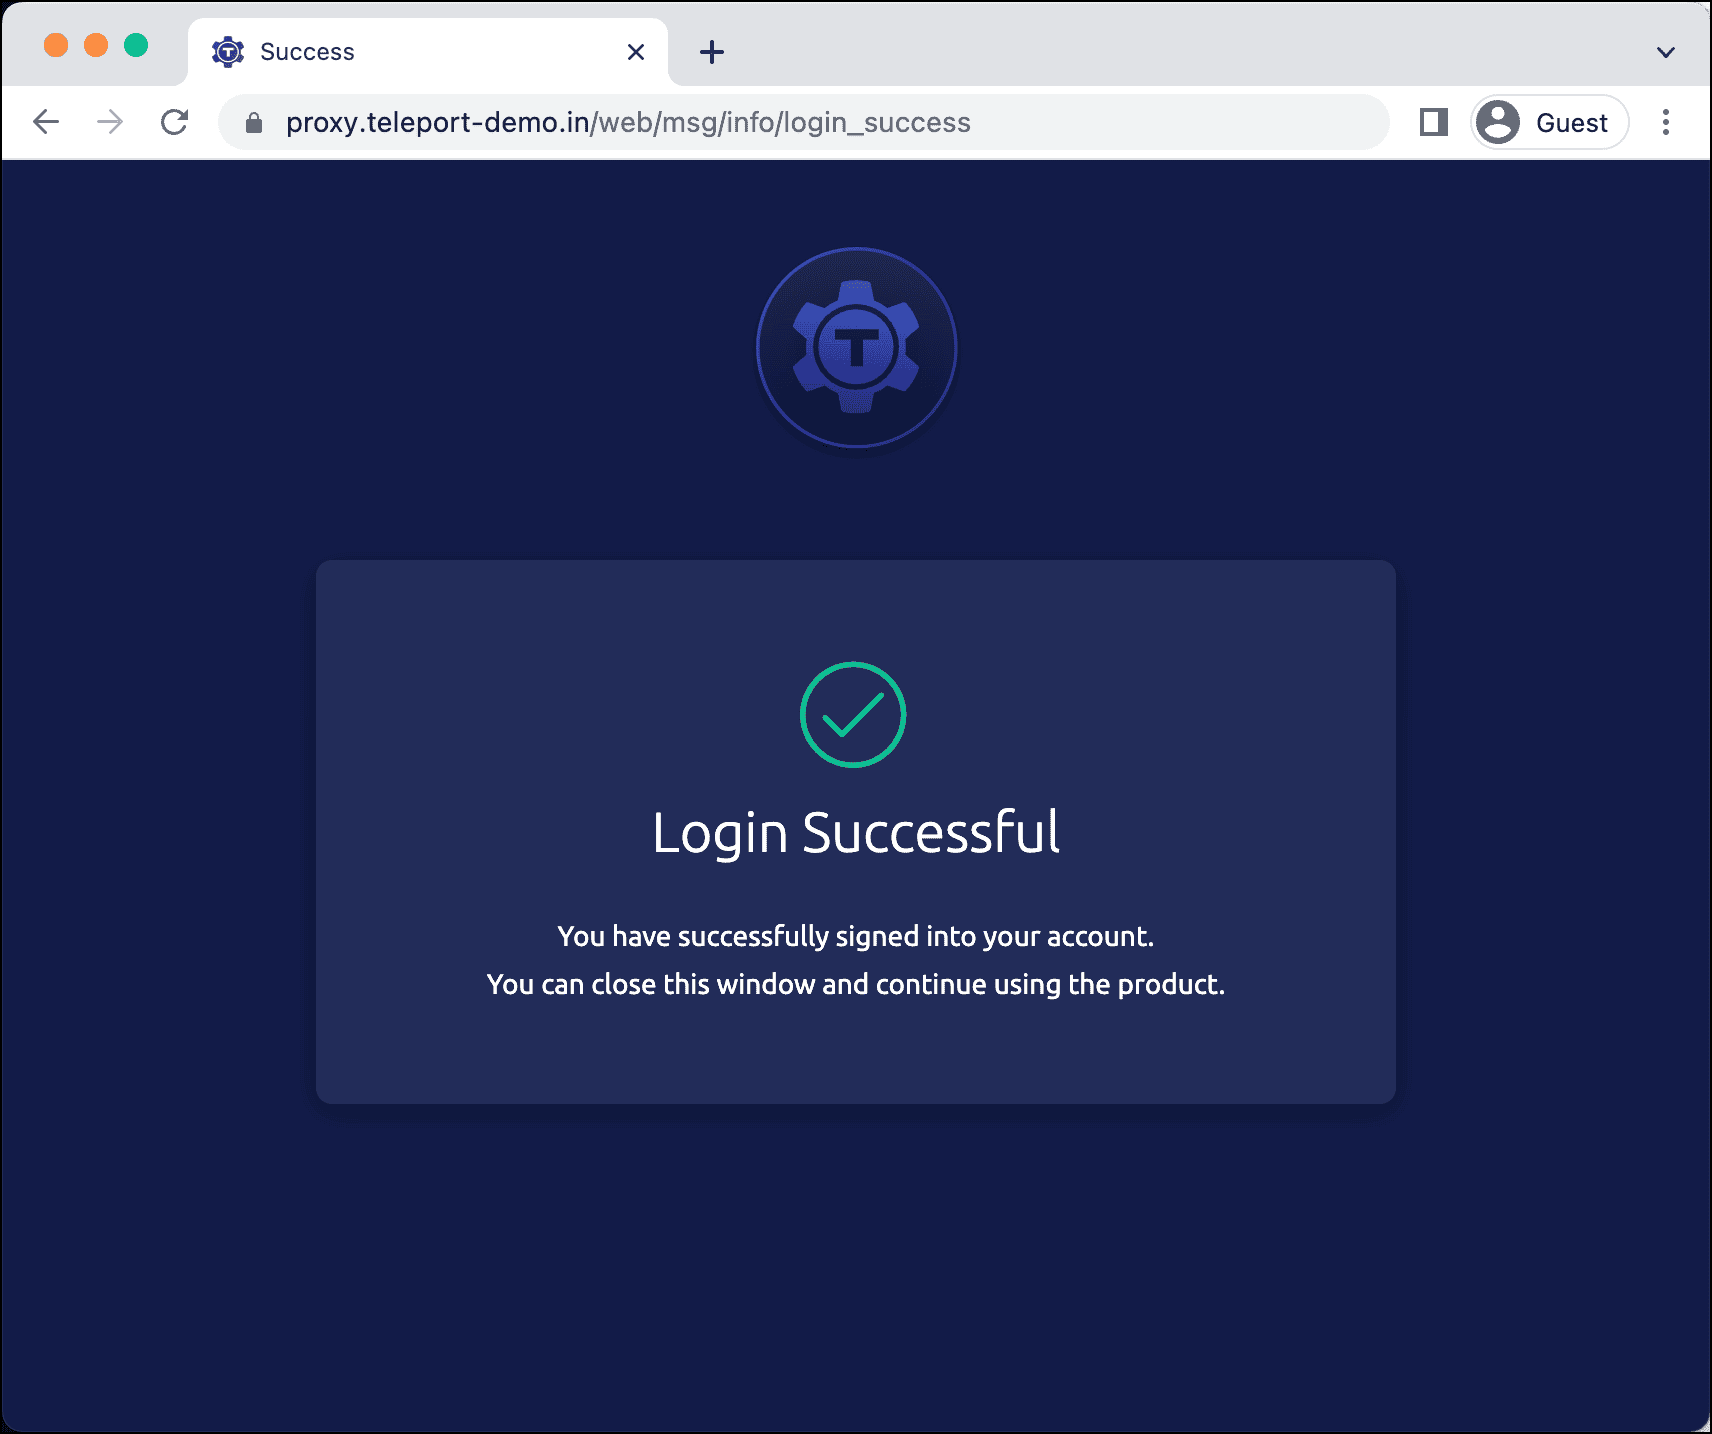
Task: Open the side panel icon
Action: (1434, 122)
